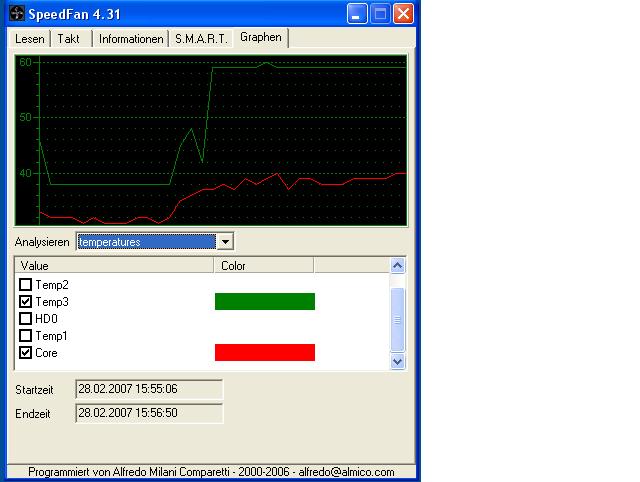Tick the Temp1 checkbox
Image resolution: width=640 pixels, height=482 pixels.
25,335
